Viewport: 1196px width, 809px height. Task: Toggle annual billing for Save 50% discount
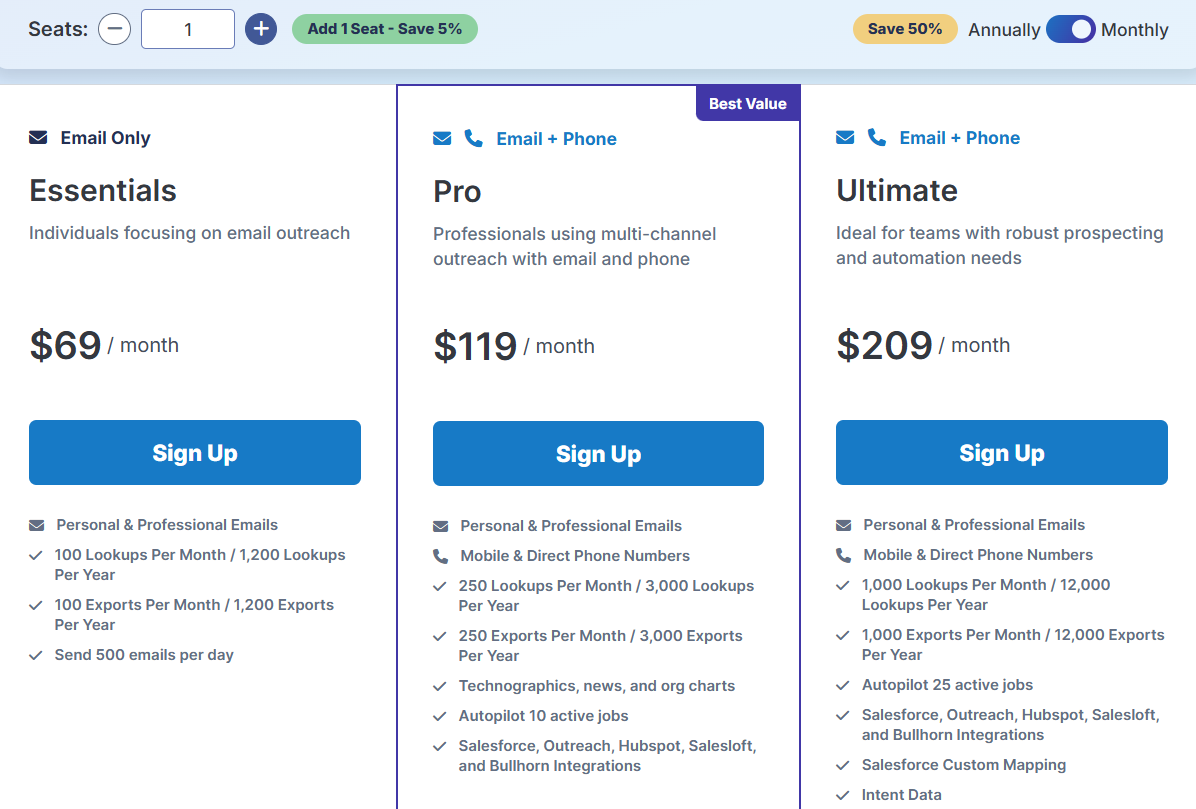1071,29
